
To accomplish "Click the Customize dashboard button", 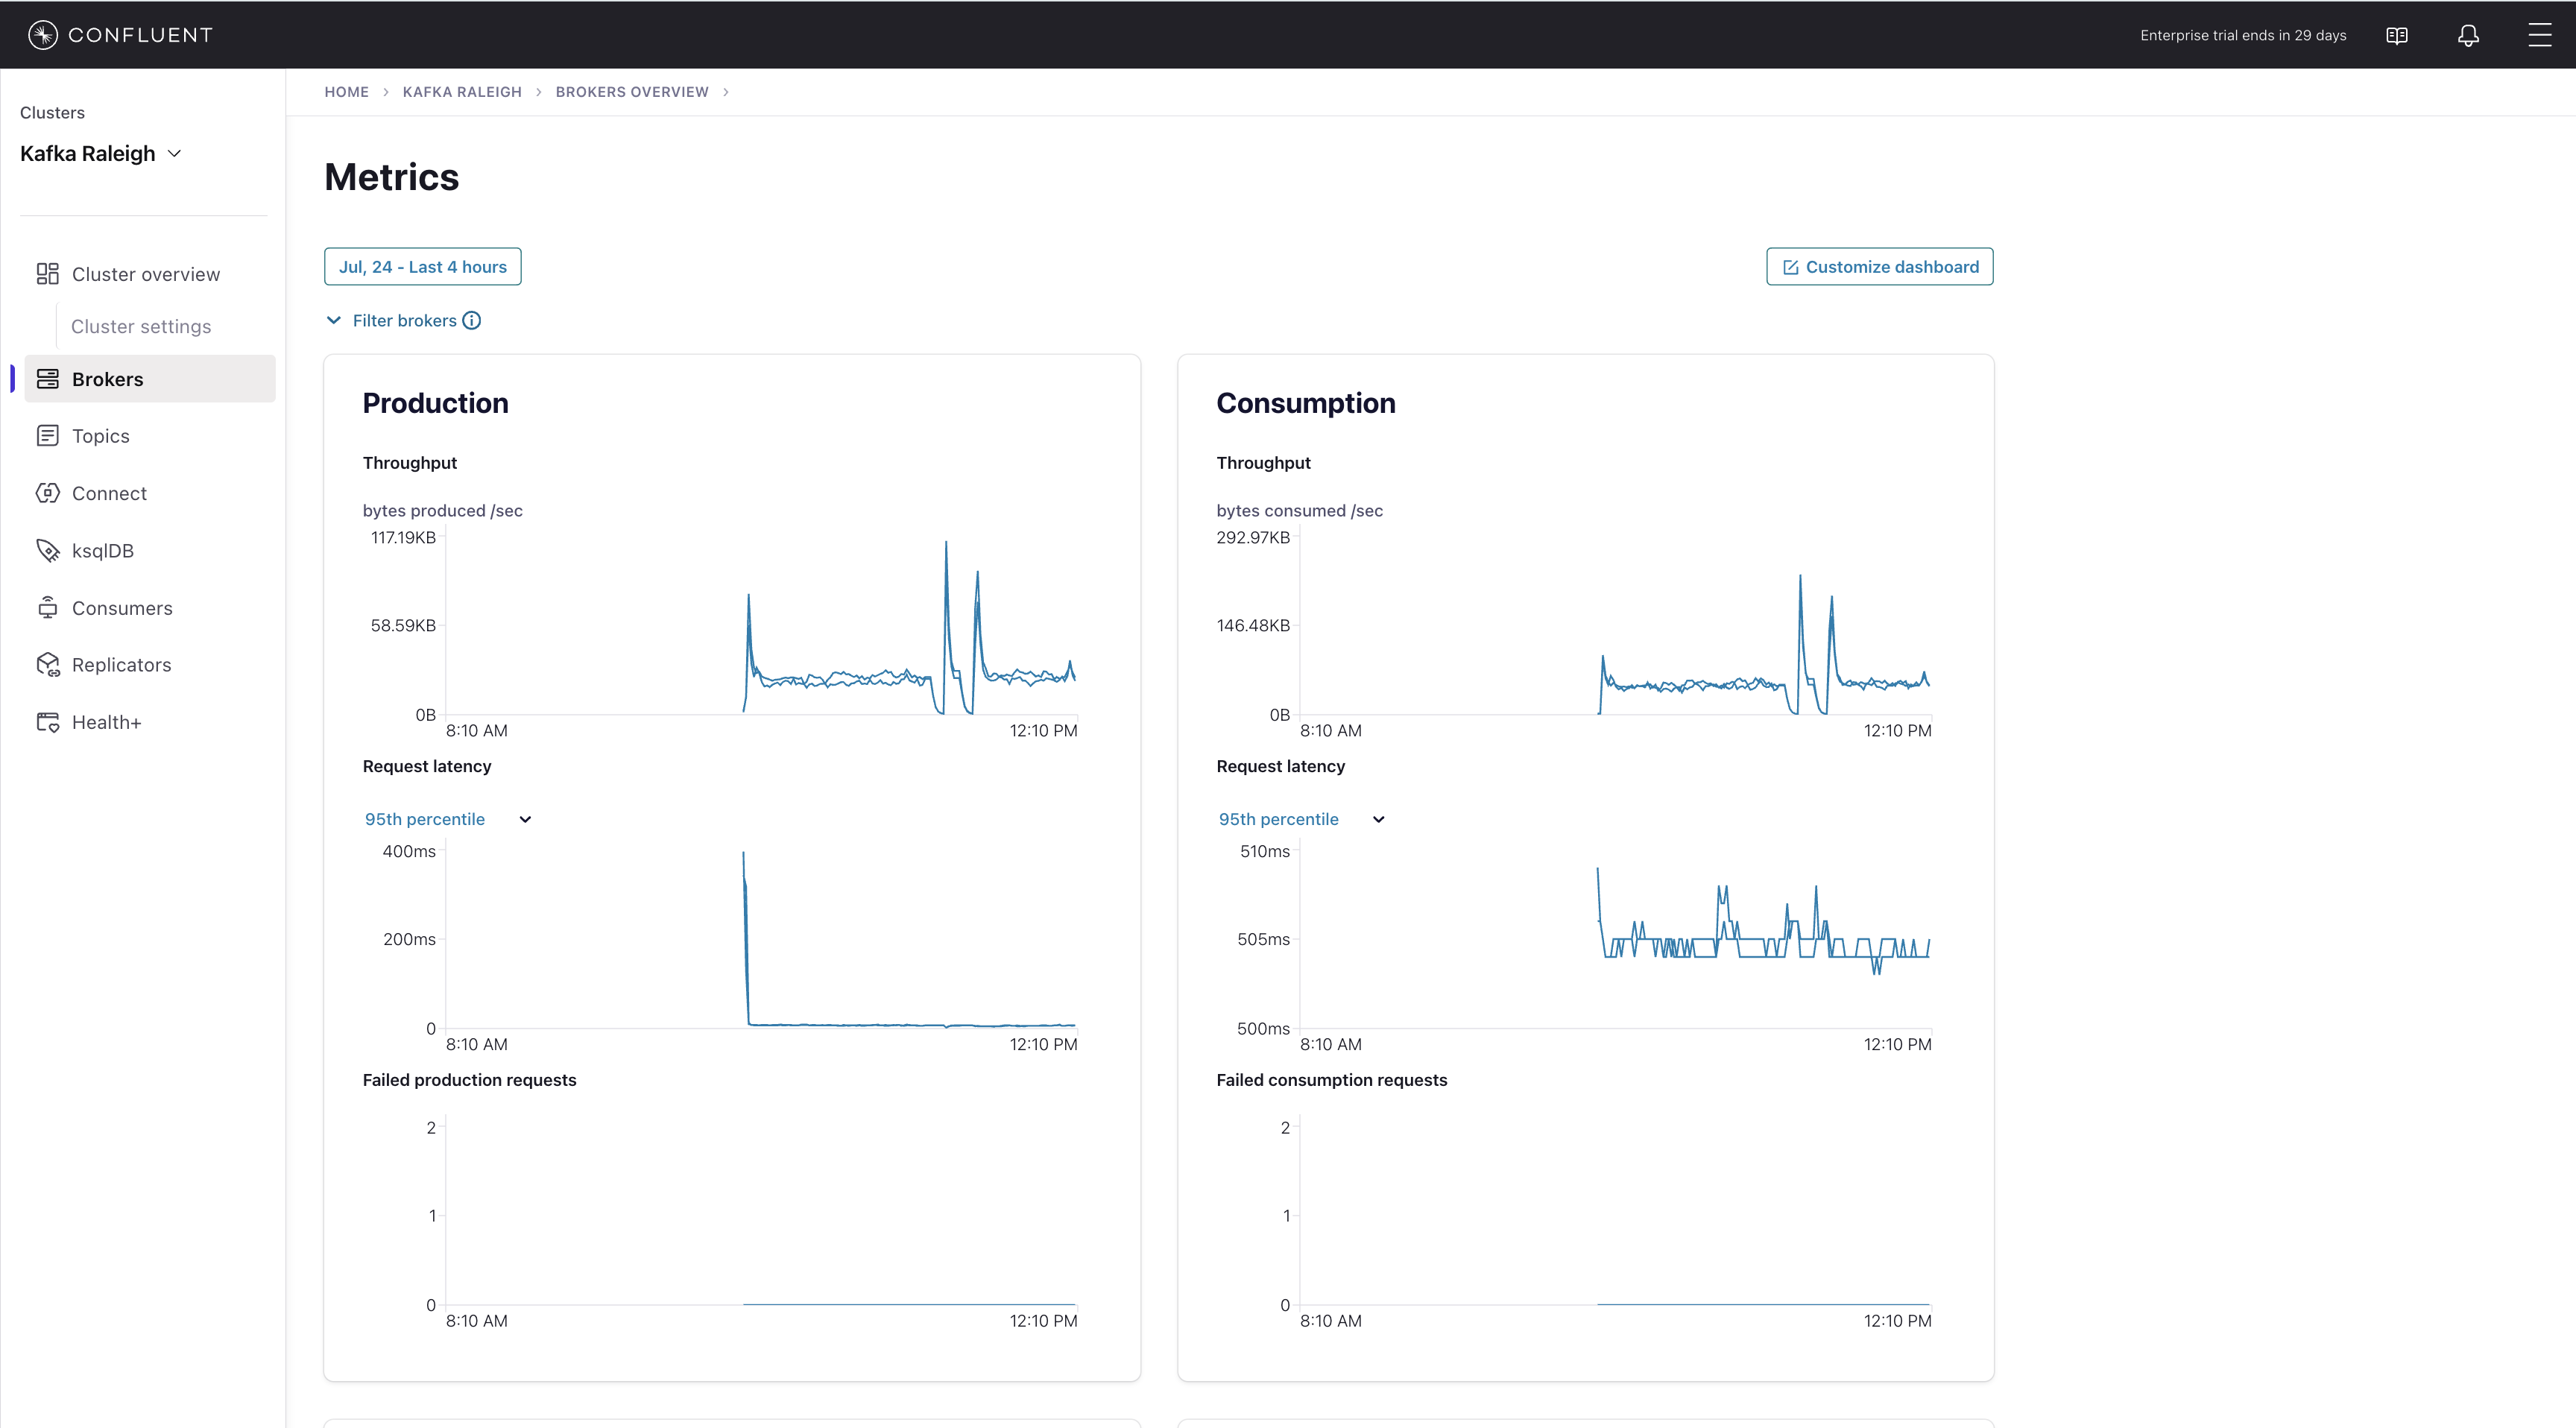I will pyautogui.click(x=1879, y=267).
